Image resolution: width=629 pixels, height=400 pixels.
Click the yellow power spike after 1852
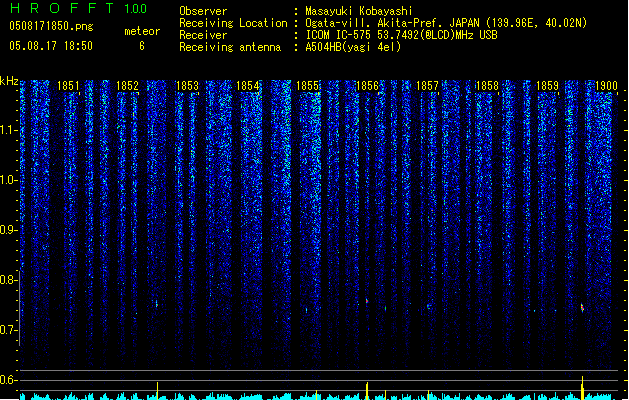click(x=157, y=391)
